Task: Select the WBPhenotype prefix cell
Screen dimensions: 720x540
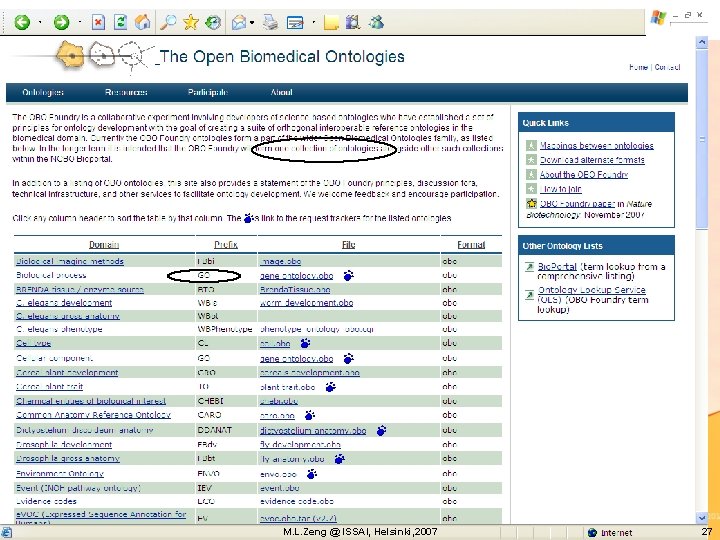Action: [226, 329]
